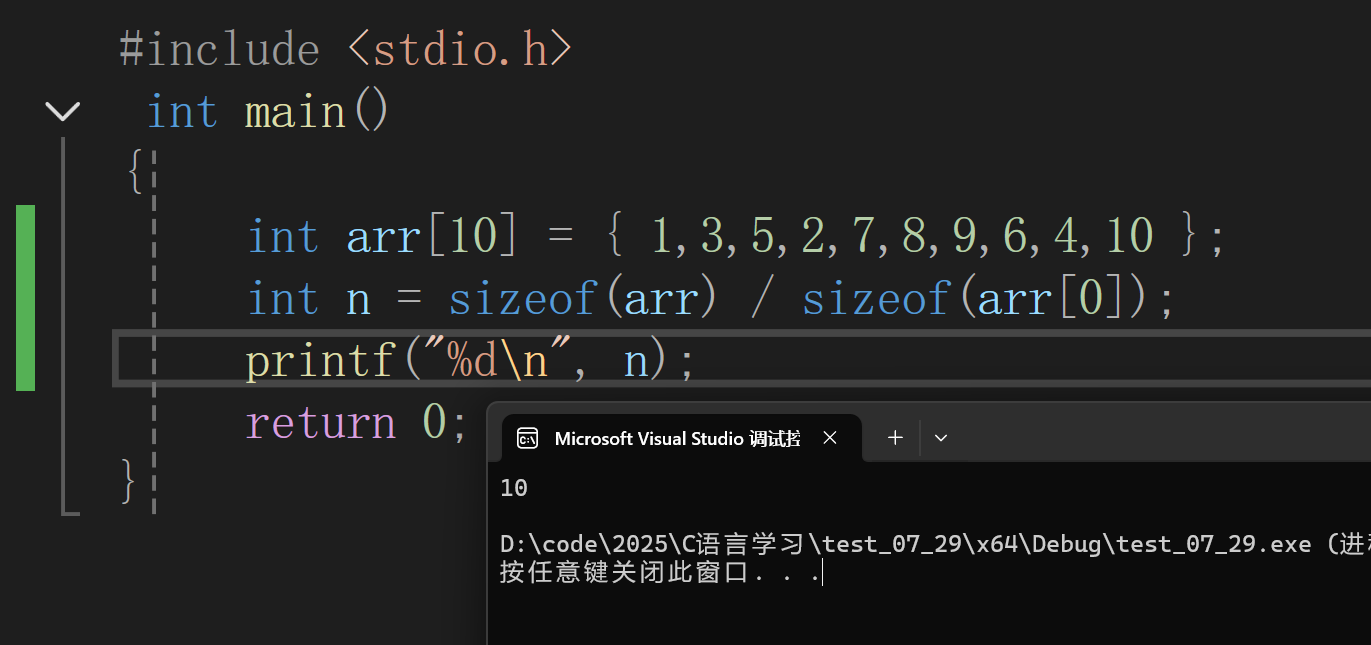Screen dimensions: 1371x645
Task: Click the "%d\n" format string
Action: pyautogui.click(x=489, y=360)
